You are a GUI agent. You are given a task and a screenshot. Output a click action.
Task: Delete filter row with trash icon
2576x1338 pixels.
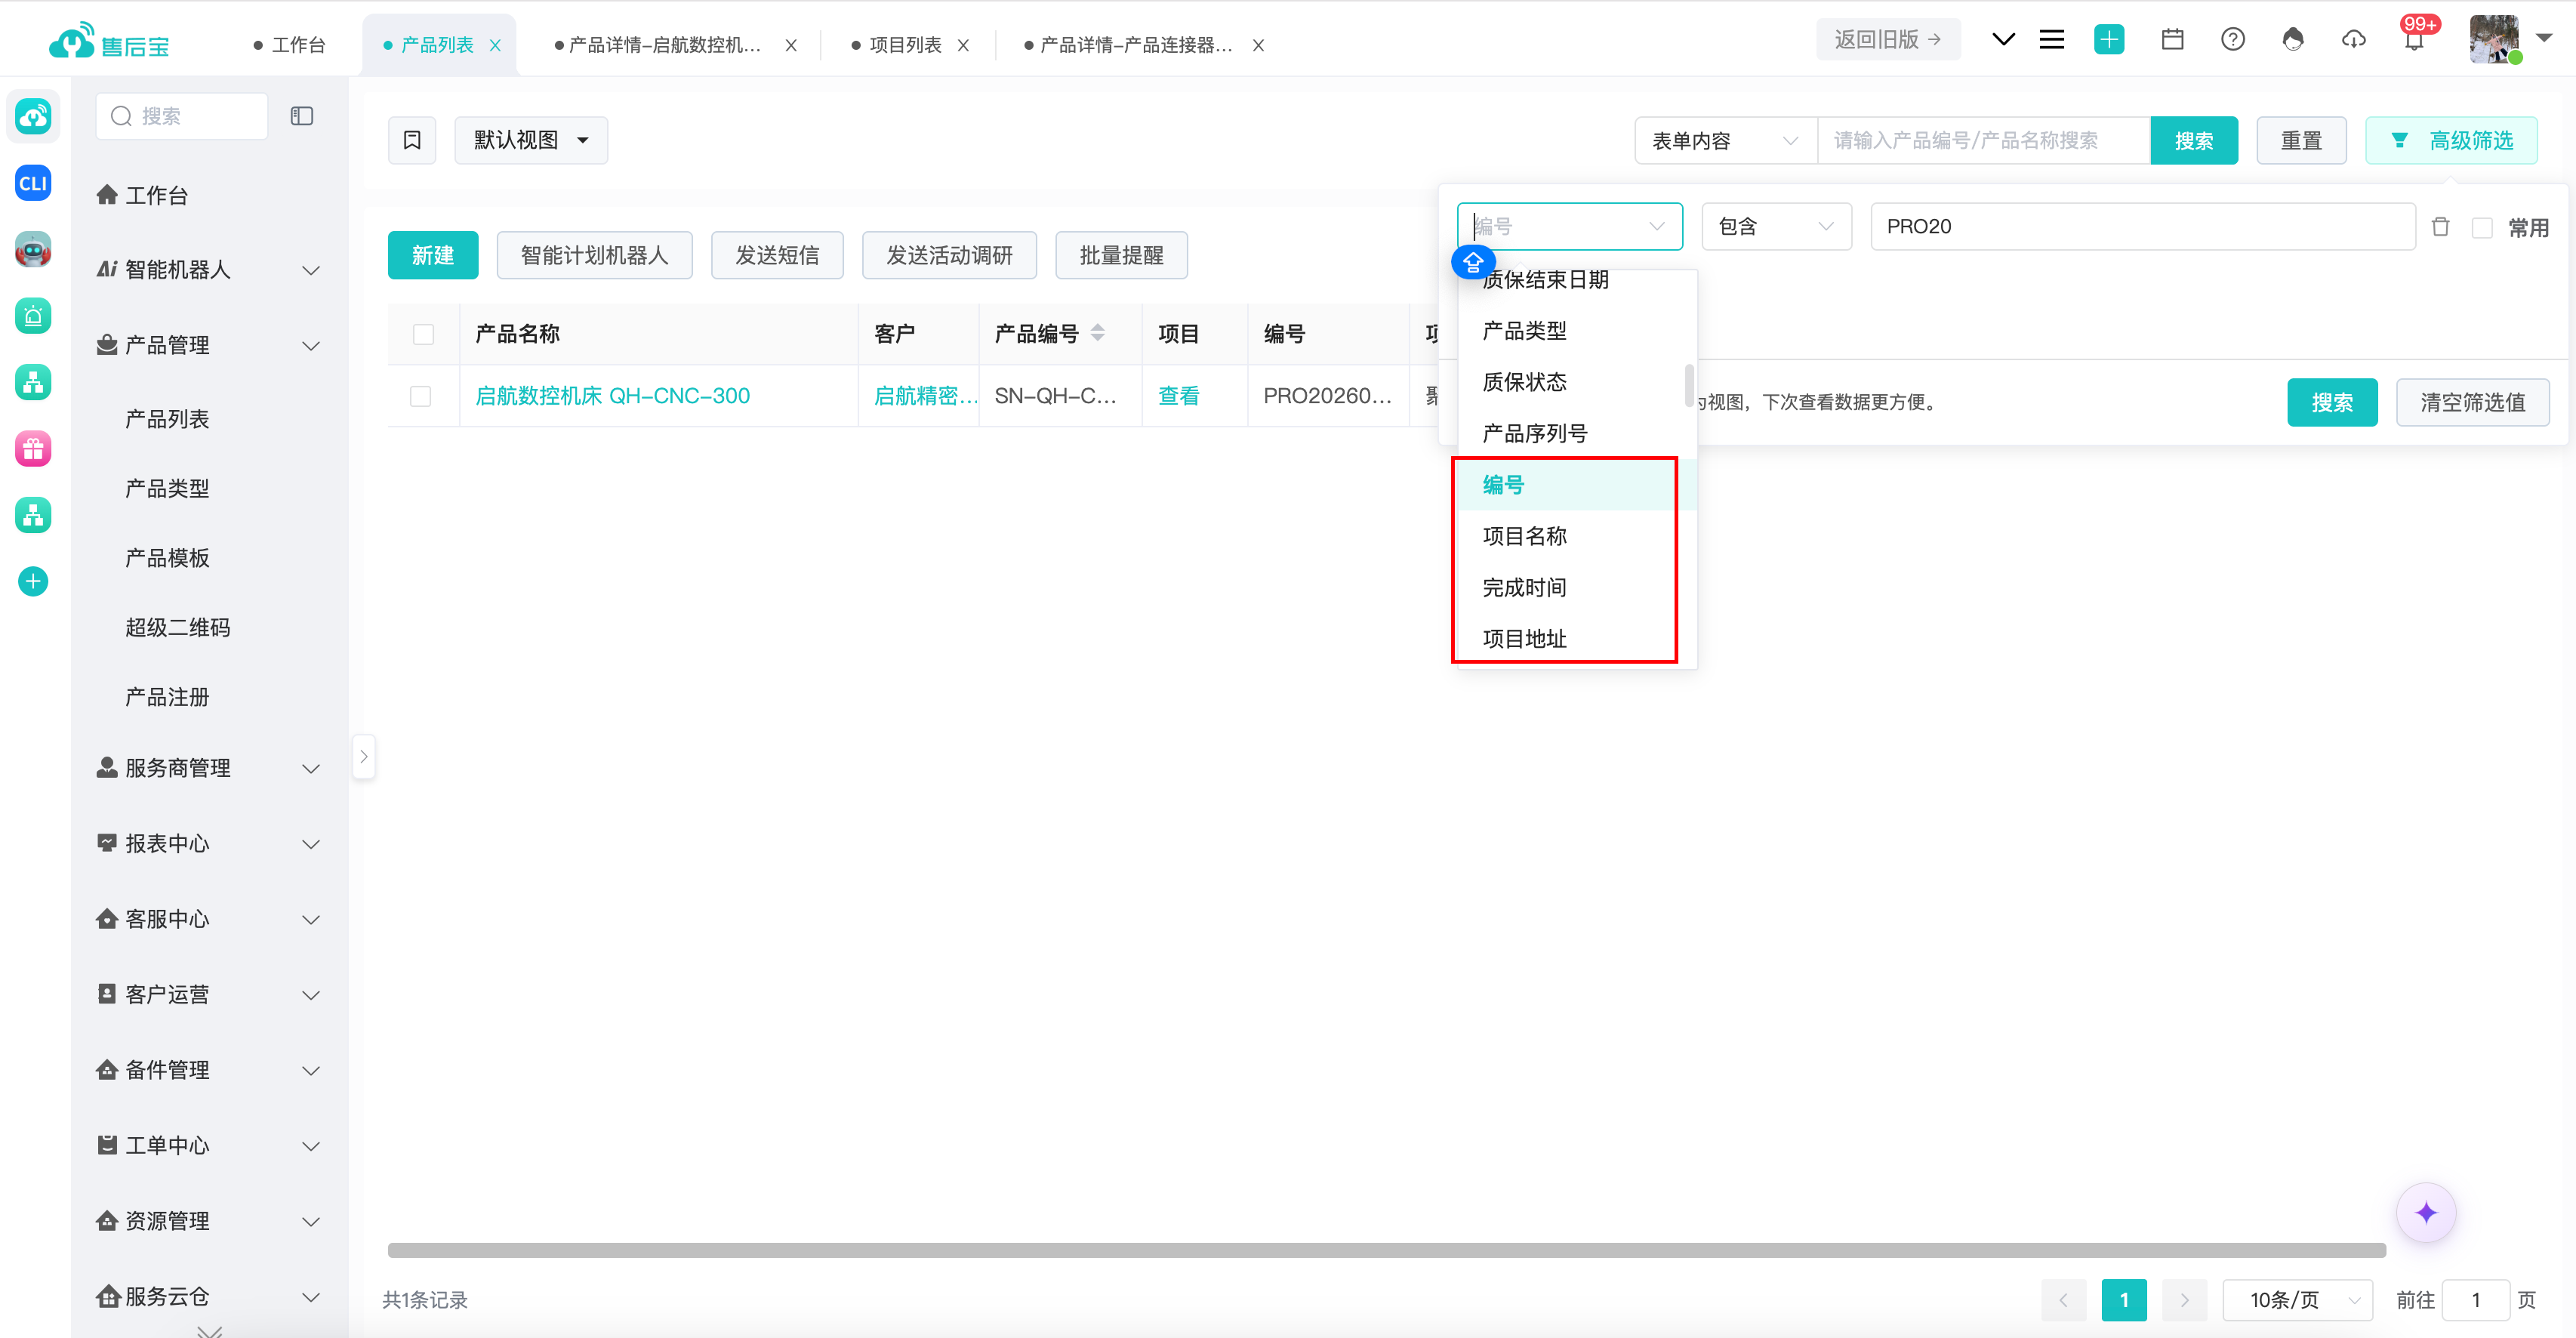pos(2440,227)
